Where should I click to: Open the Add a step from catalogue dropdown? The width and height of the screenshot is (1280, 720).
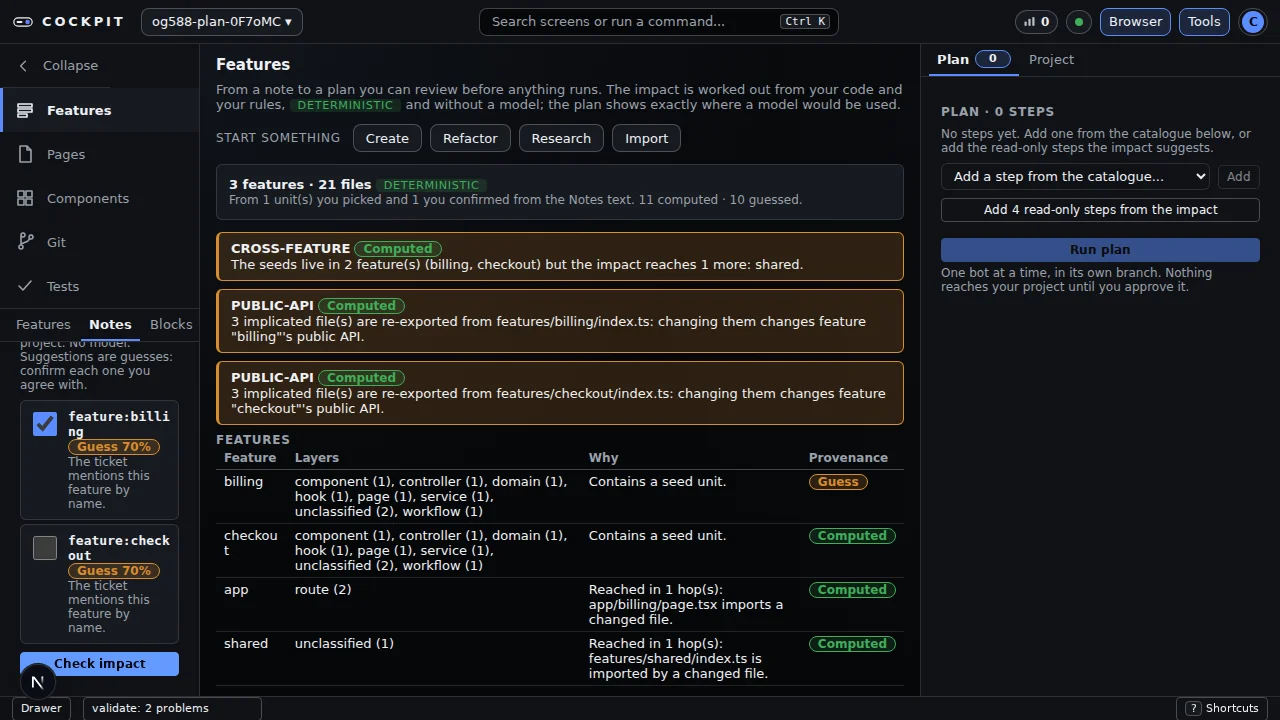[x=1075, y=176]
